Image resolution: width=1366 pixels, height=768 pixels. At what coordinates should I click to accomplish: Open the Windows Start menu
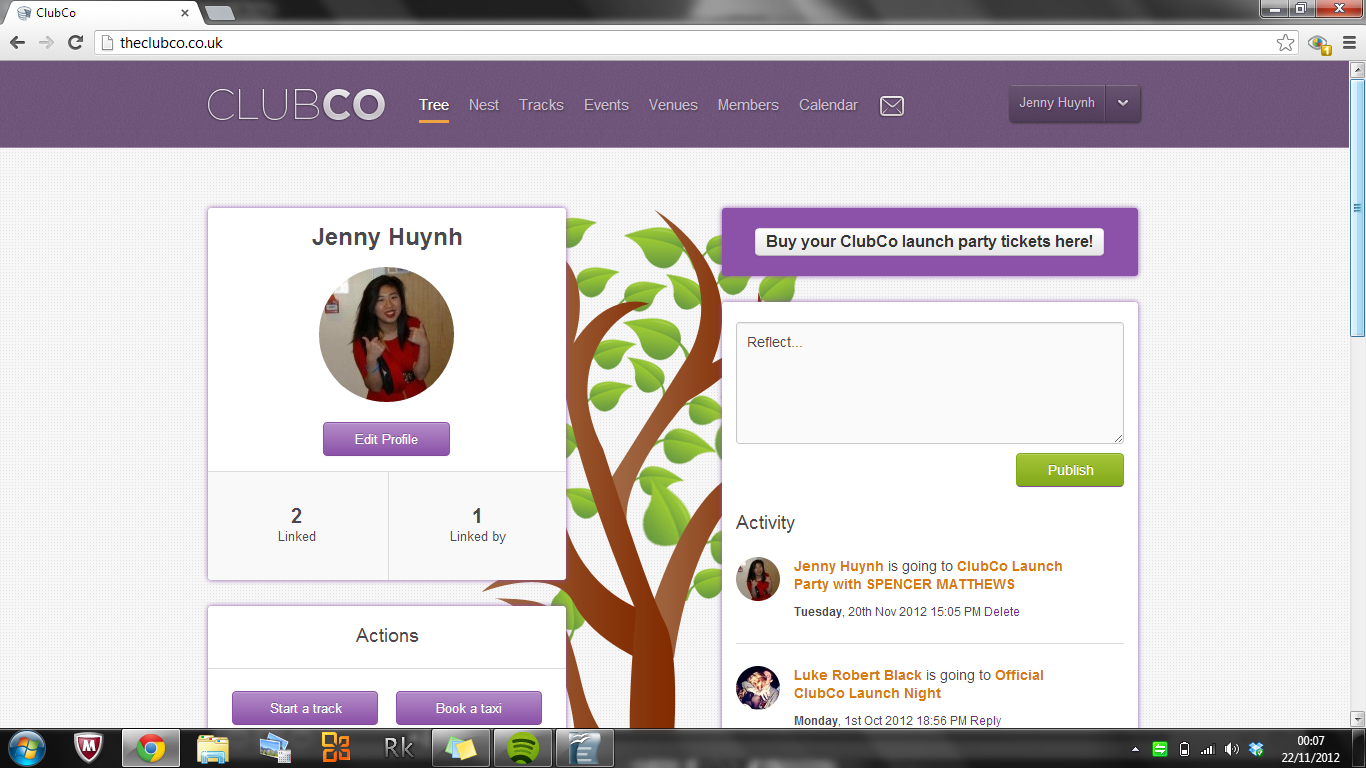26,748
